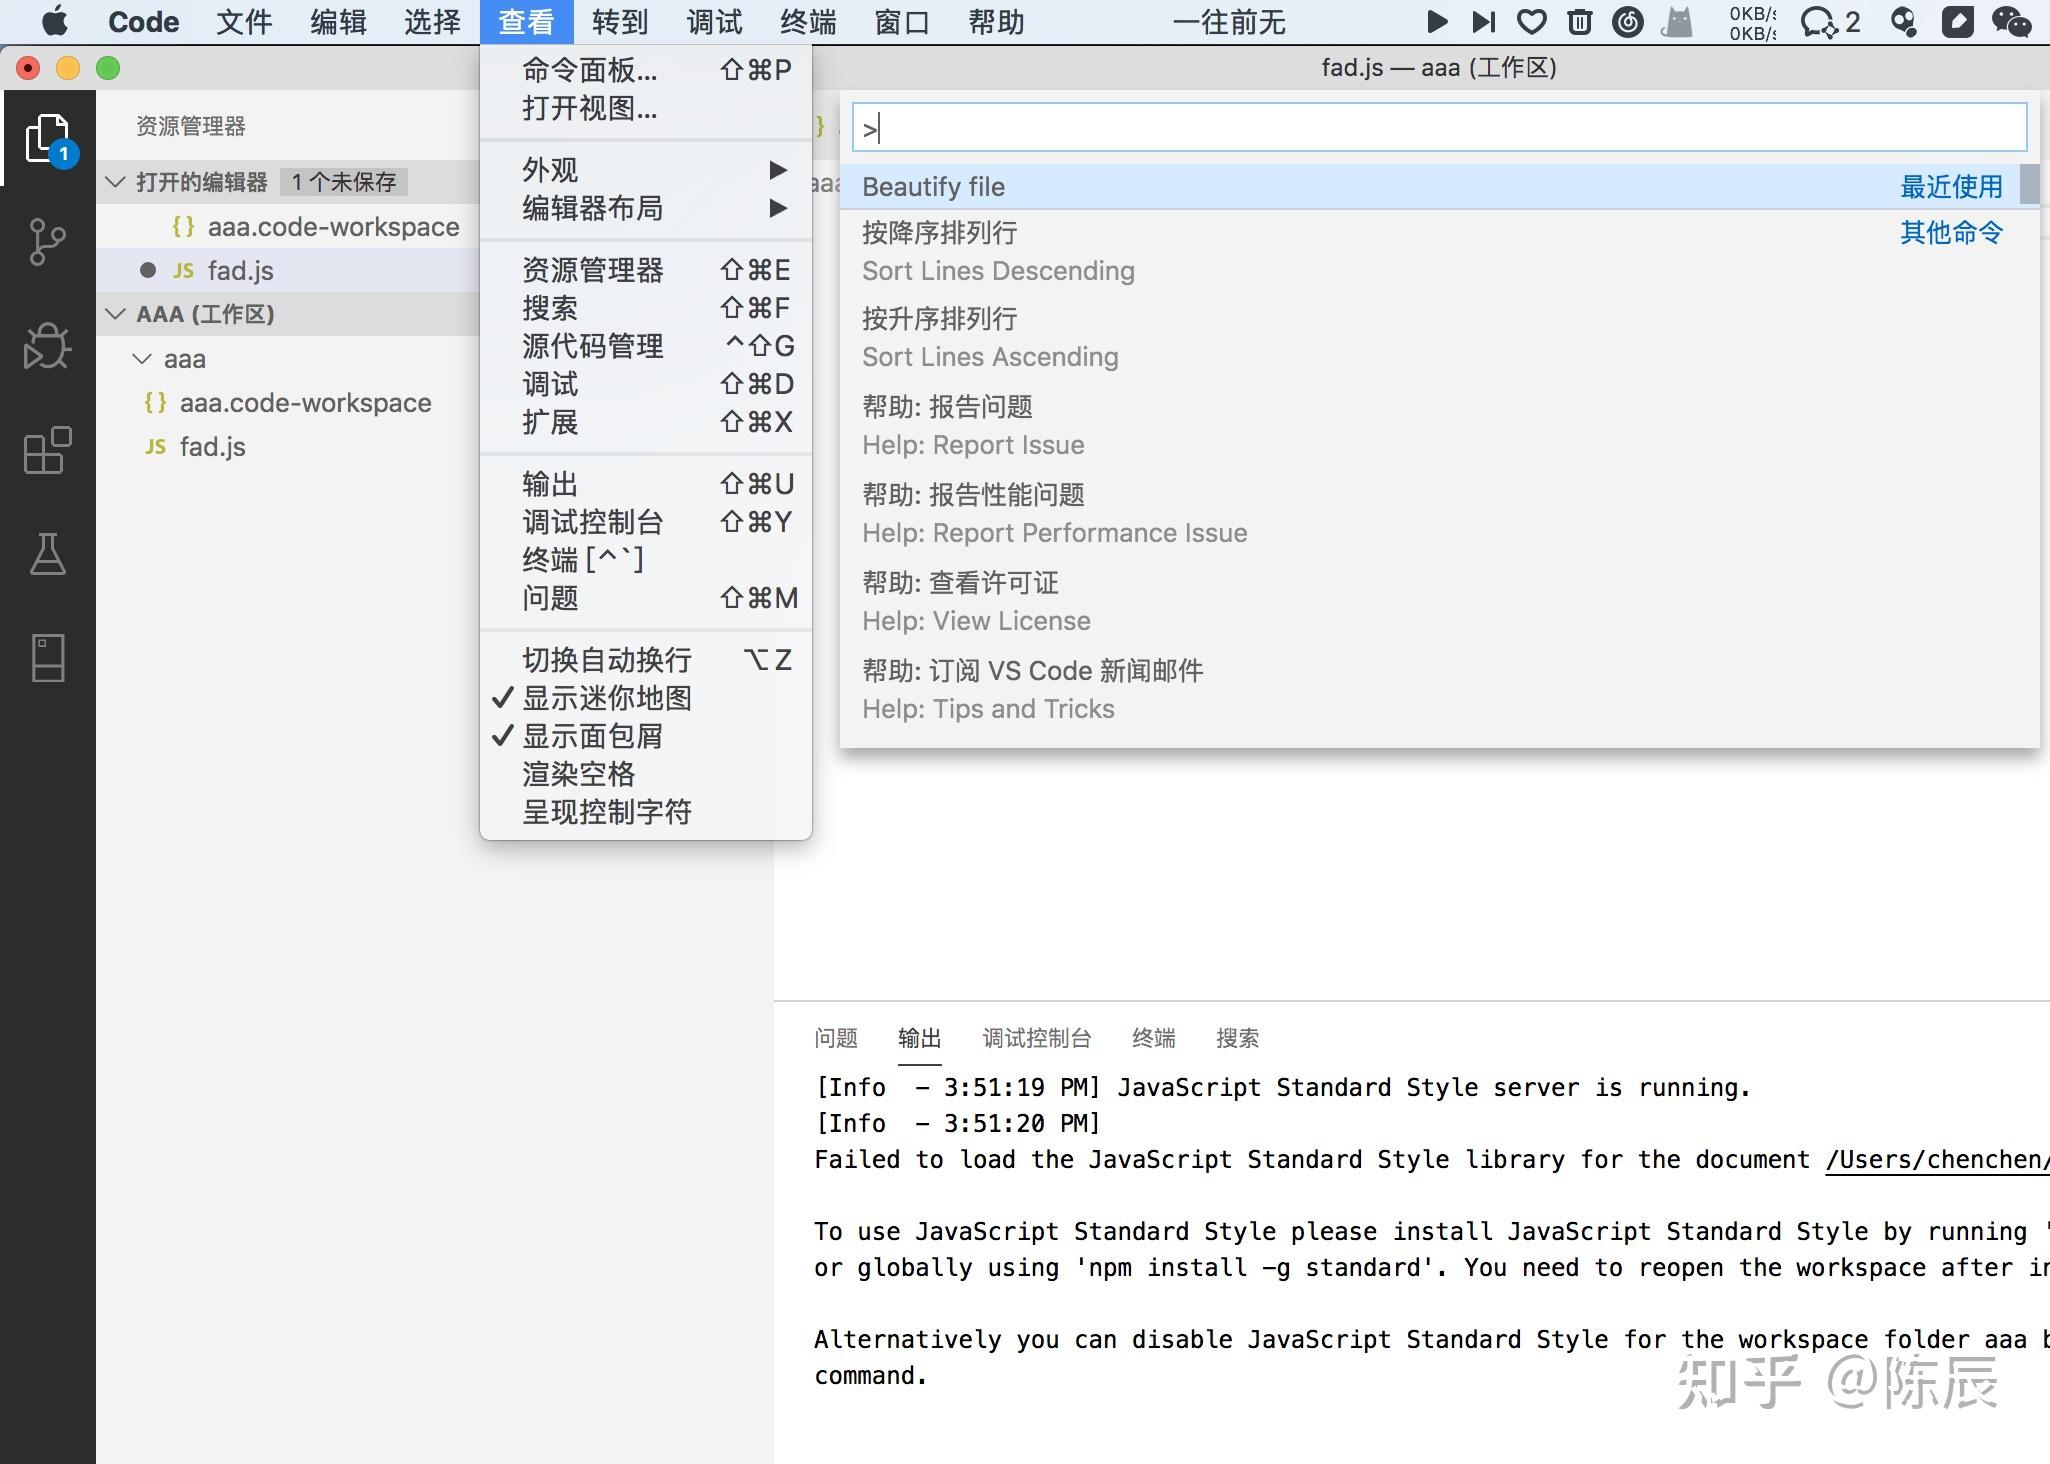The height and width of the screenshot is (1464, 2050).
Task: Open the Source Control activity bar icon
Action: (x=47, y=242)
